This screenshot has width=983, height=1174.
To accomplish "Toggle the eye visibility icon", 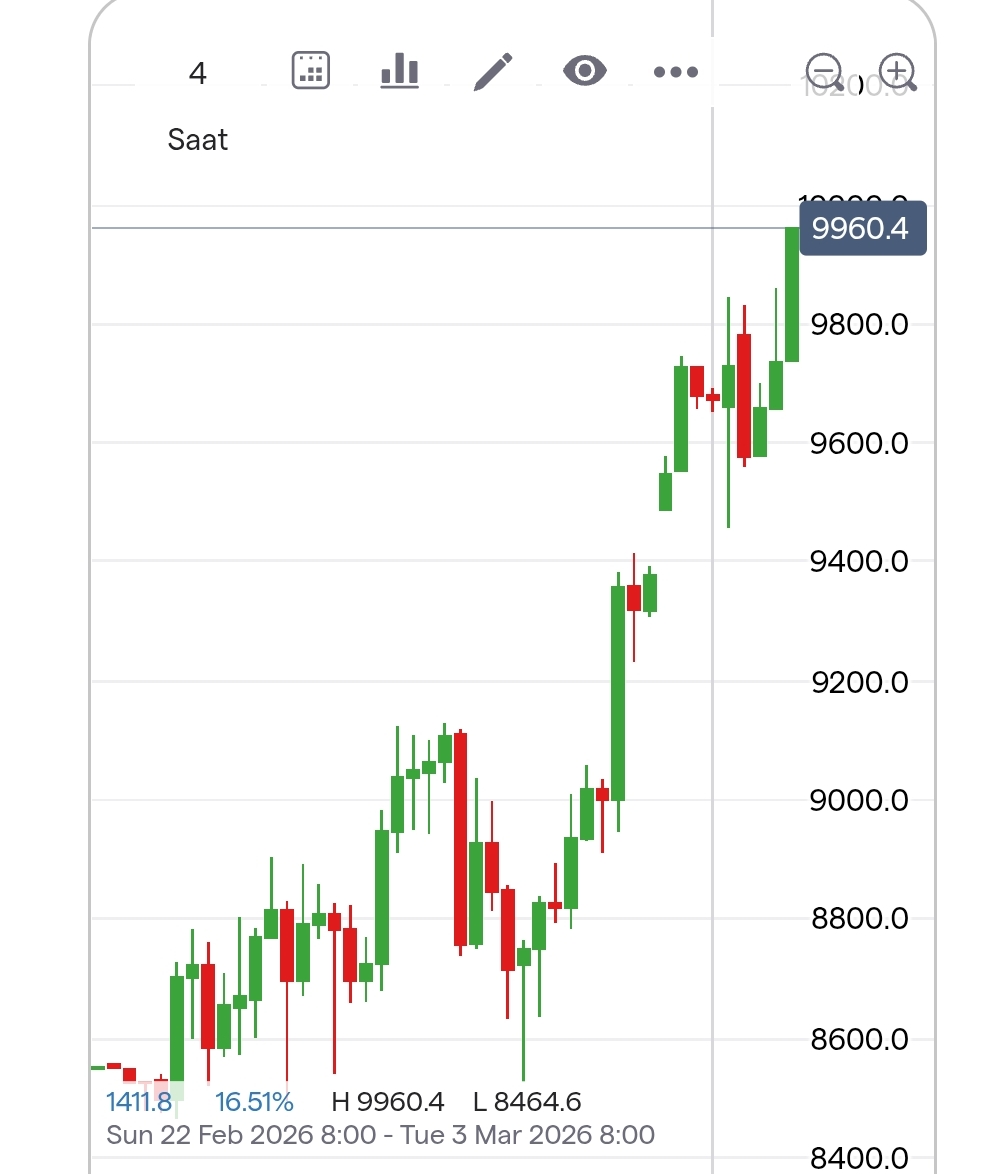I will [x=585, y=71].
